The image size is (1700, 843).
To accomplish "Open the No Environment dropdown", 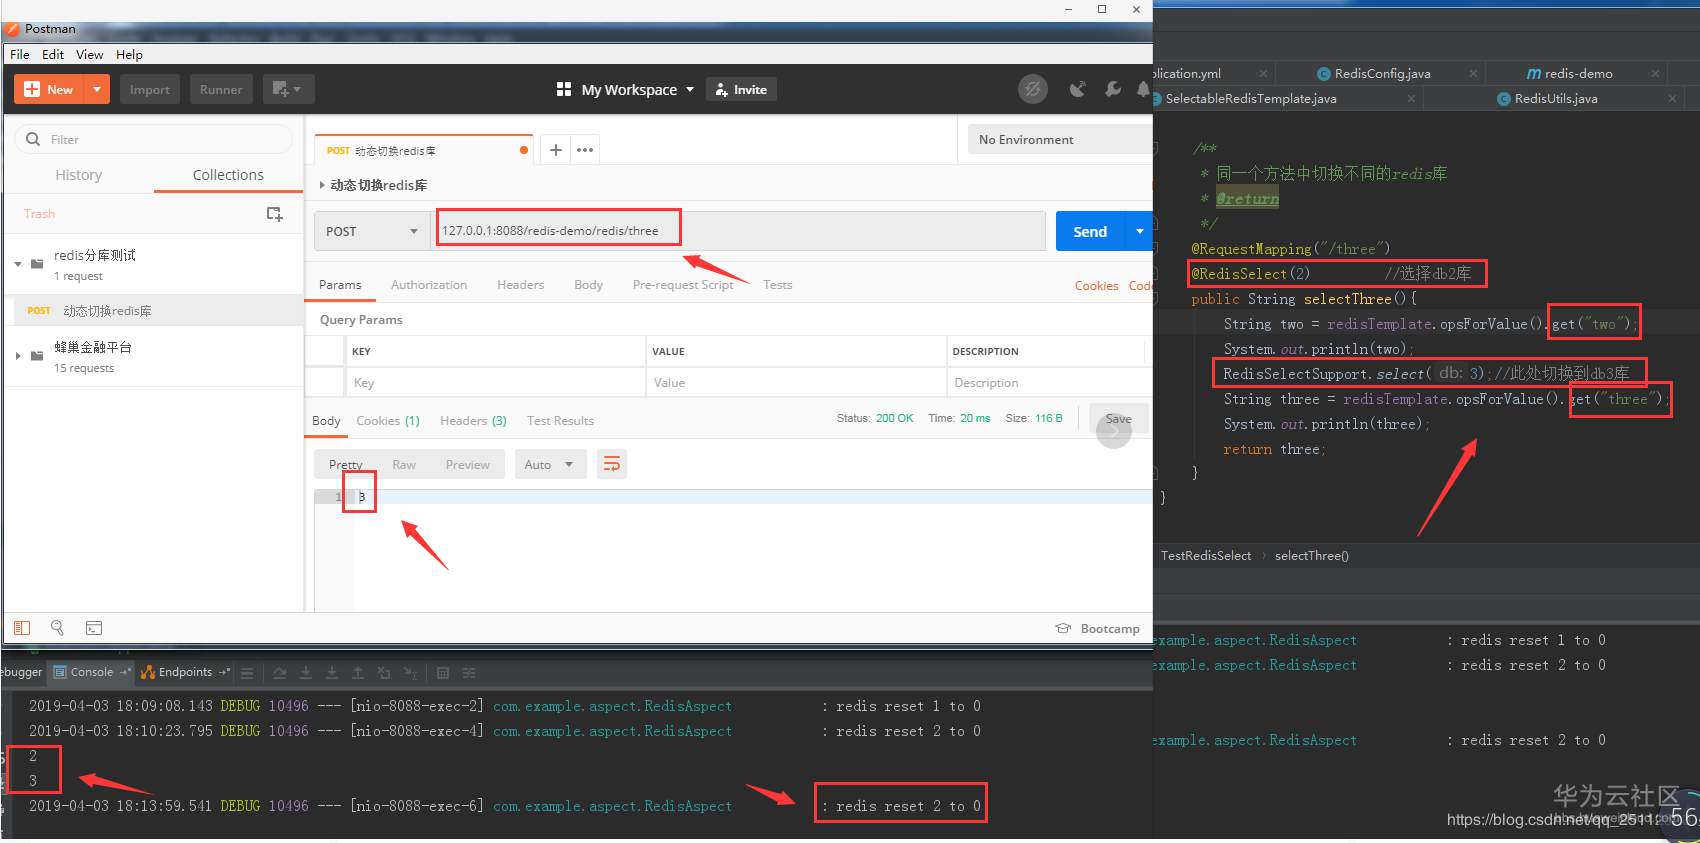I will (1060, 139).
